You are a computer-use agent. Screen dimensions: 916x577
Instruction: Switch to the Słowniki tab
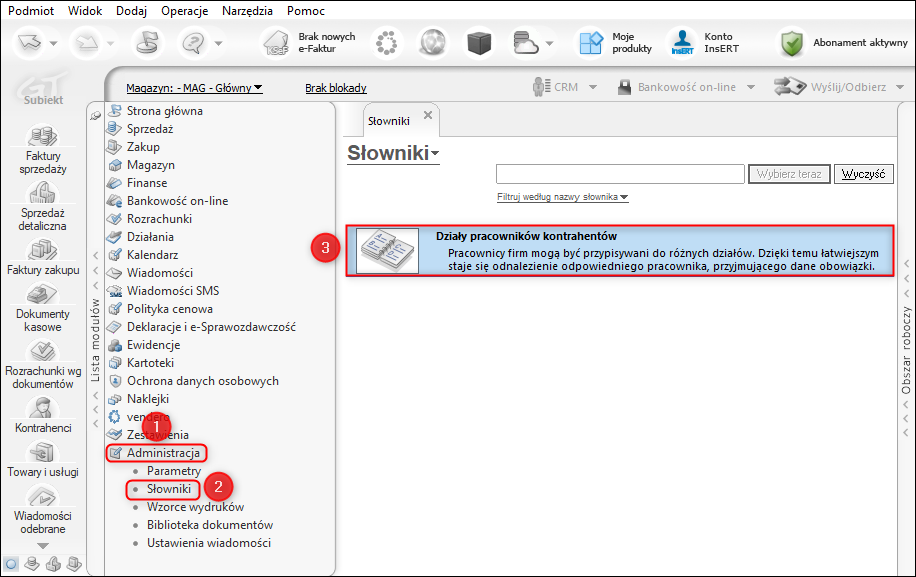[388, 121]
